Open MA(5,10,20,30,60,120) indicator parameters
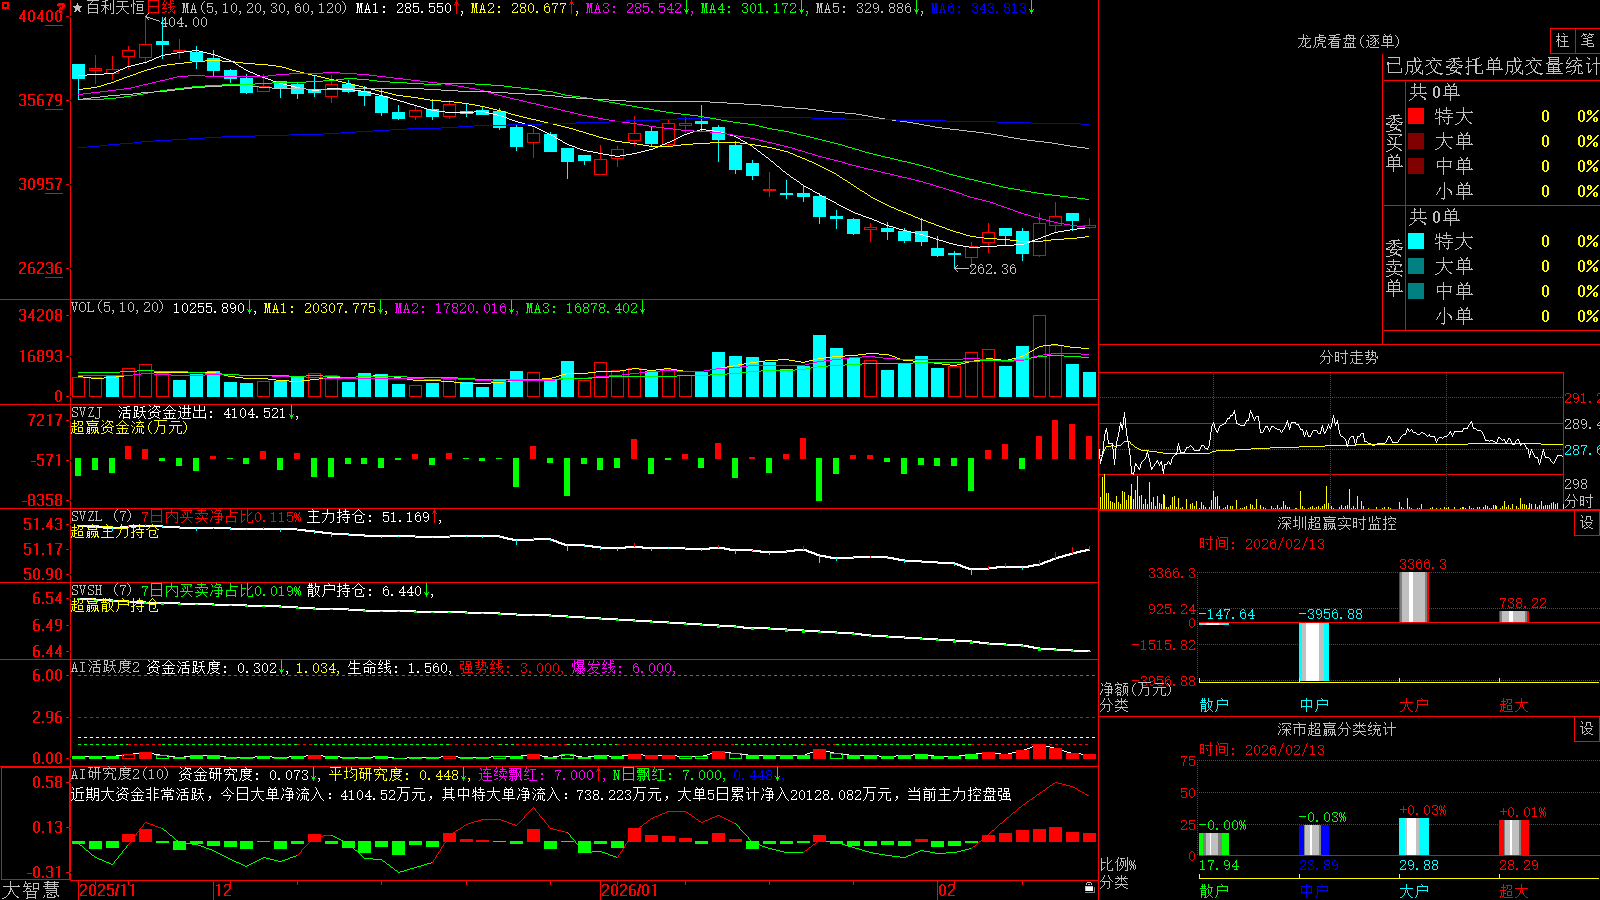This screenshot has width=1600, height=900. pos(264,8)
